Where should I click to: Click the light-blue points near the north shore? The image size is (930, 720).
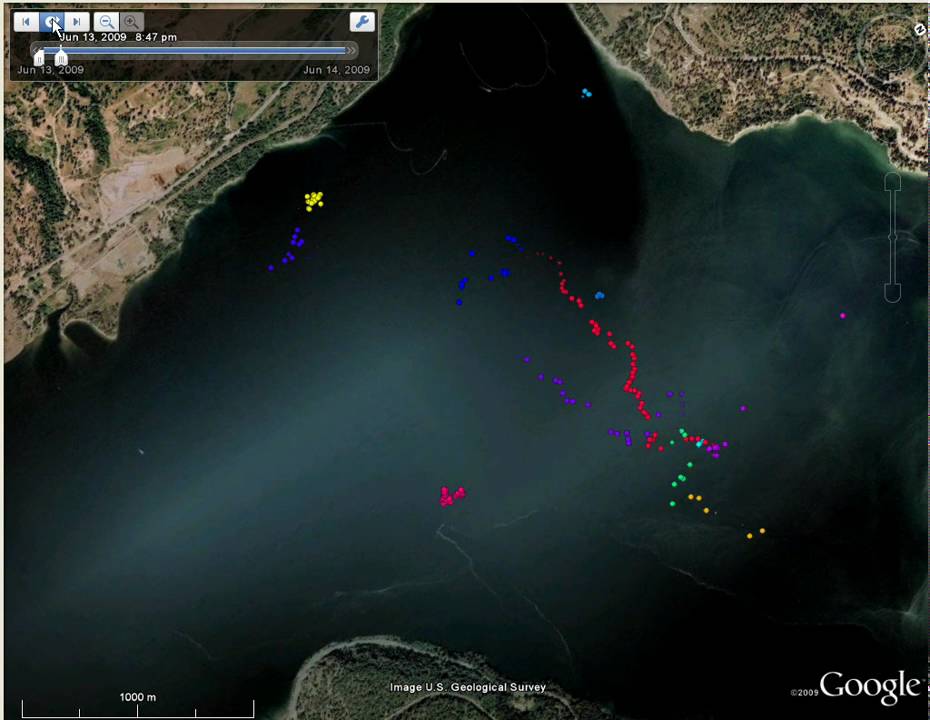tap(587, 93)
